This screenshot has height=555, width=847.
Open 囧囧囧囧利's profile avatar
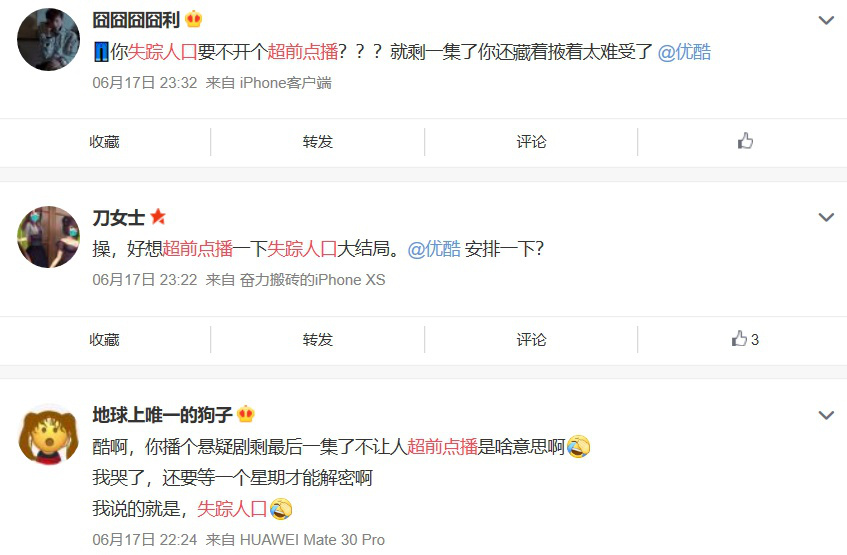click(x=49, y=39)
